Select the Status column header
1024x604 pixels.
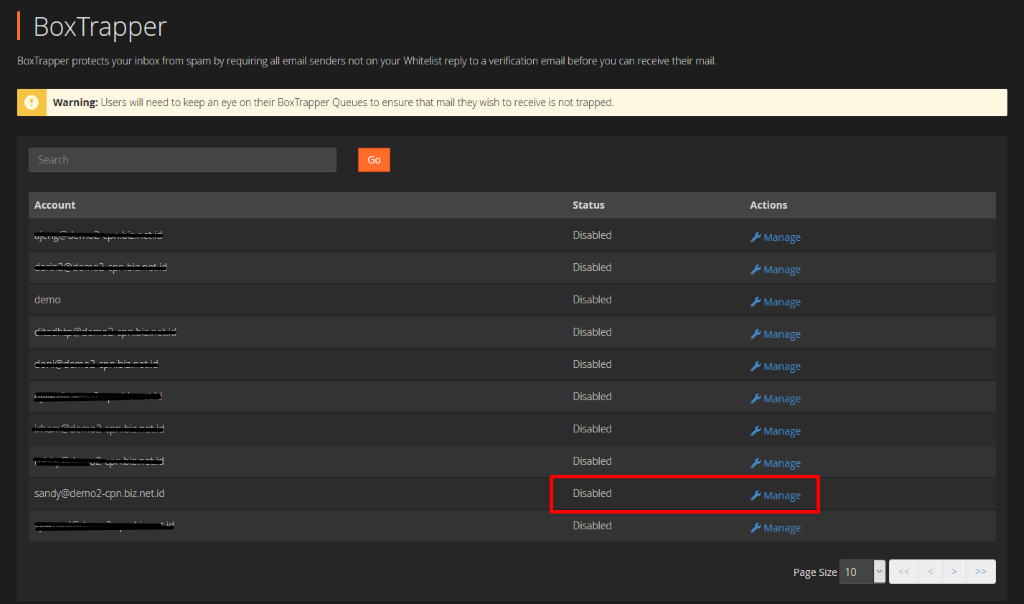point(588,205)
